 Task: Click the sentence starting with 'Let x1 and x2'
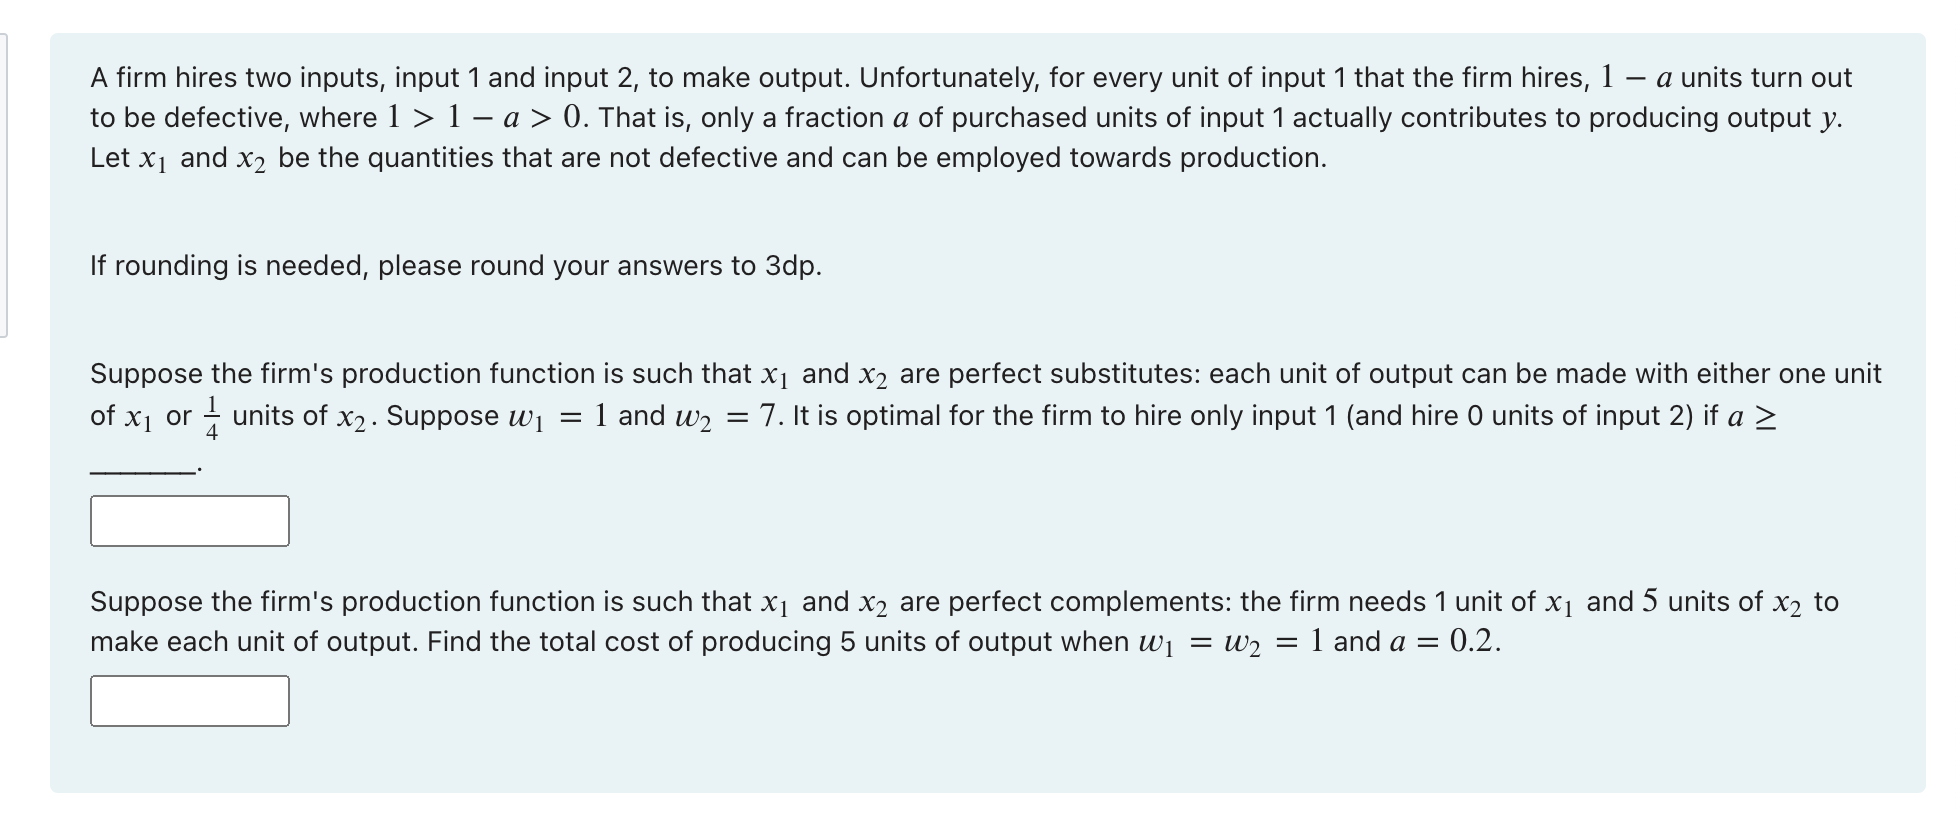[700, 157]
